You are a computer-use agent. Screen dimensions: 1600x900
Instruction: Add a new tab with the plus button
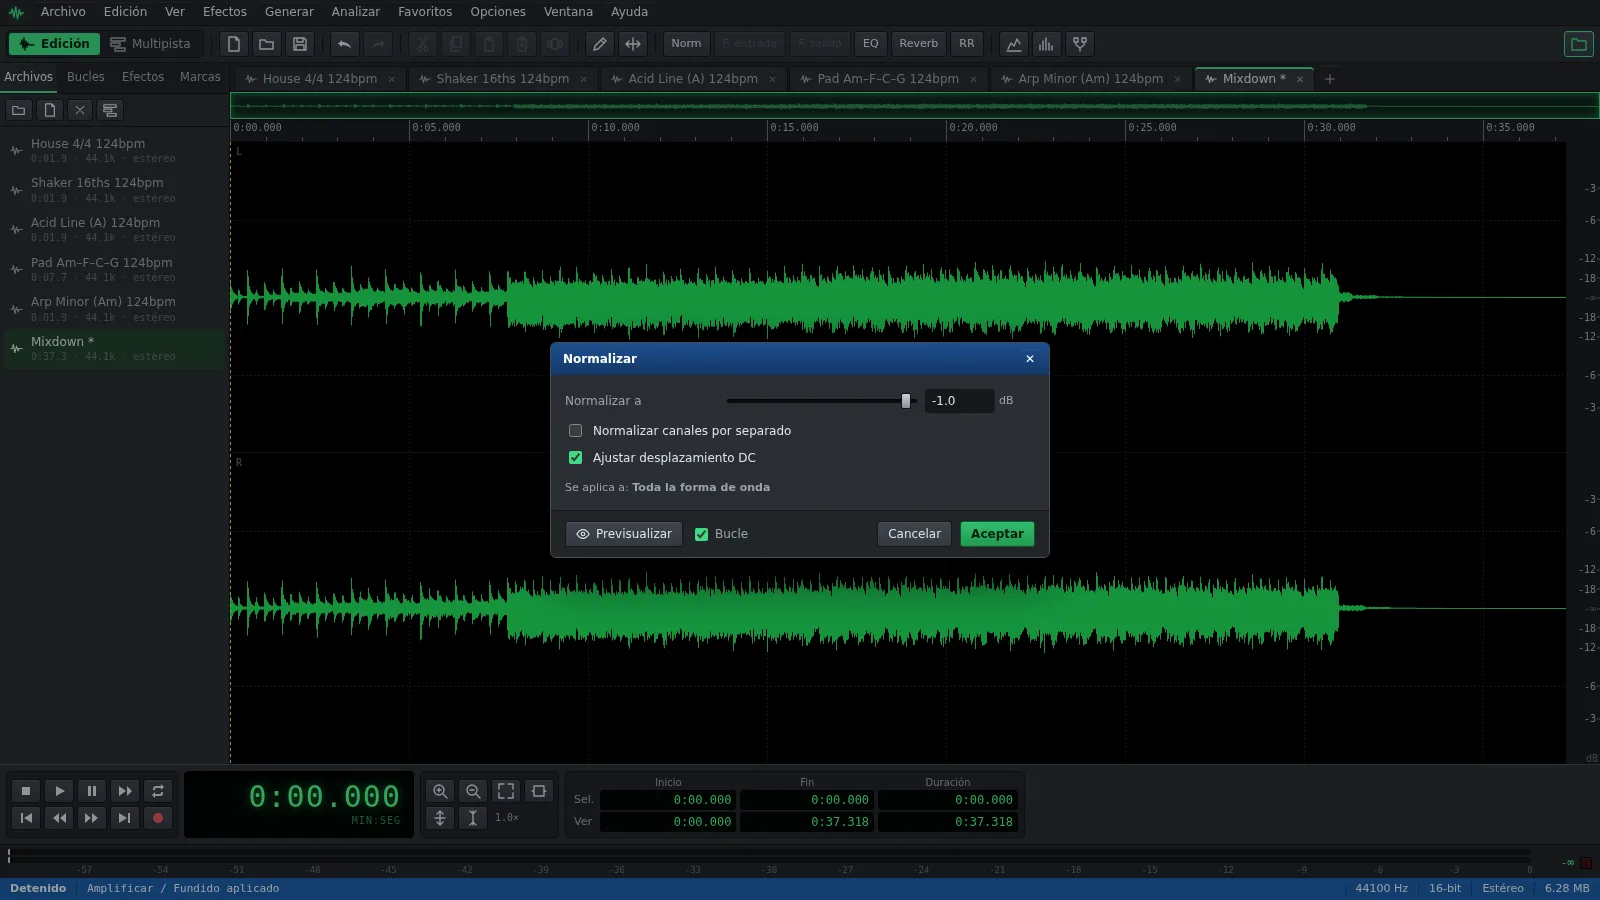[1330, 79]
